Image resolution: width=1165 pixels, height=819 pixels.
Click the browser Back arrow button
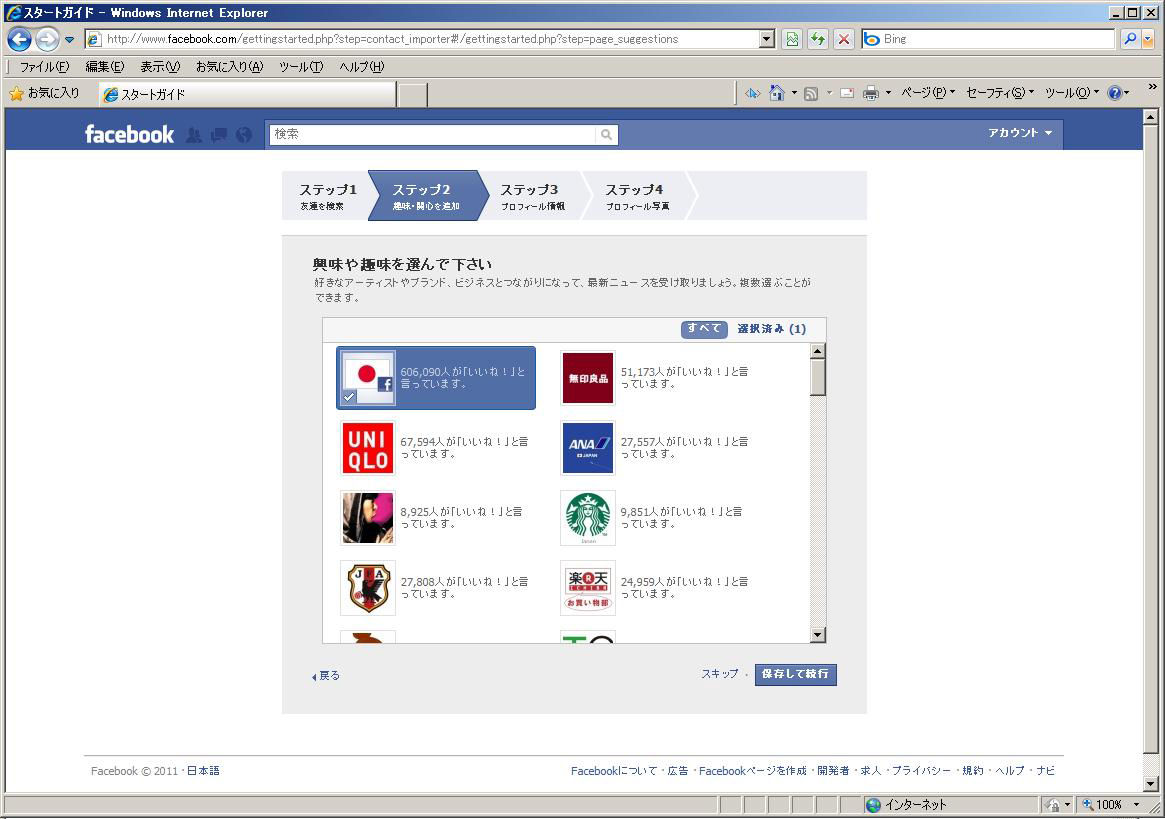pyautogui.click(x=20, y=39)
